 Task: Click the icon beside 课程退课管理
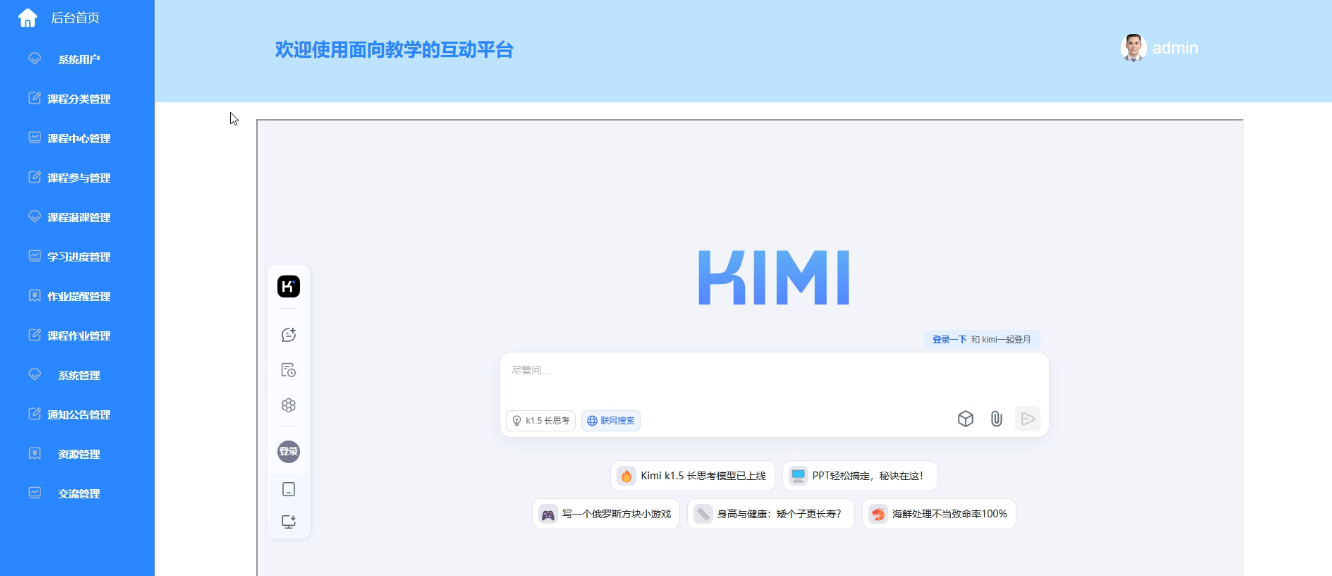34,217
